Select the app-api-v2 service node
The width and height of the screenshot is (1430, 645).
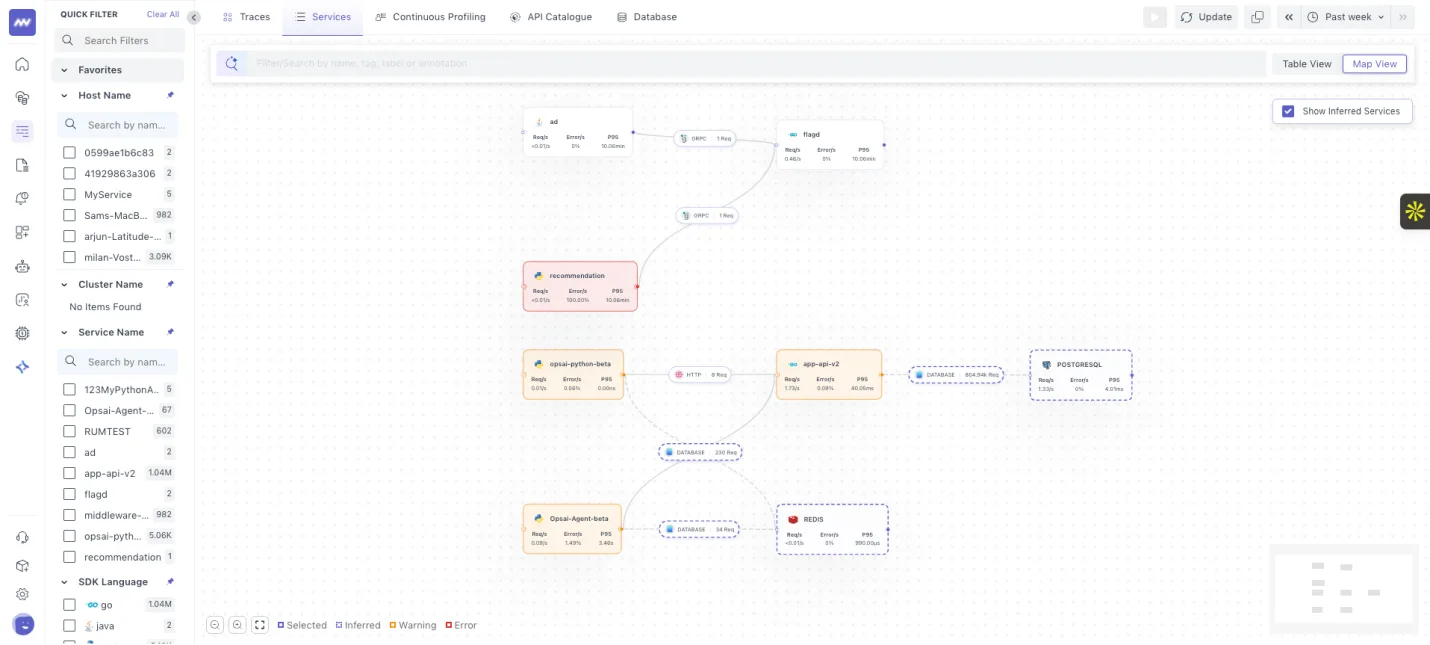tap(829, 374)
